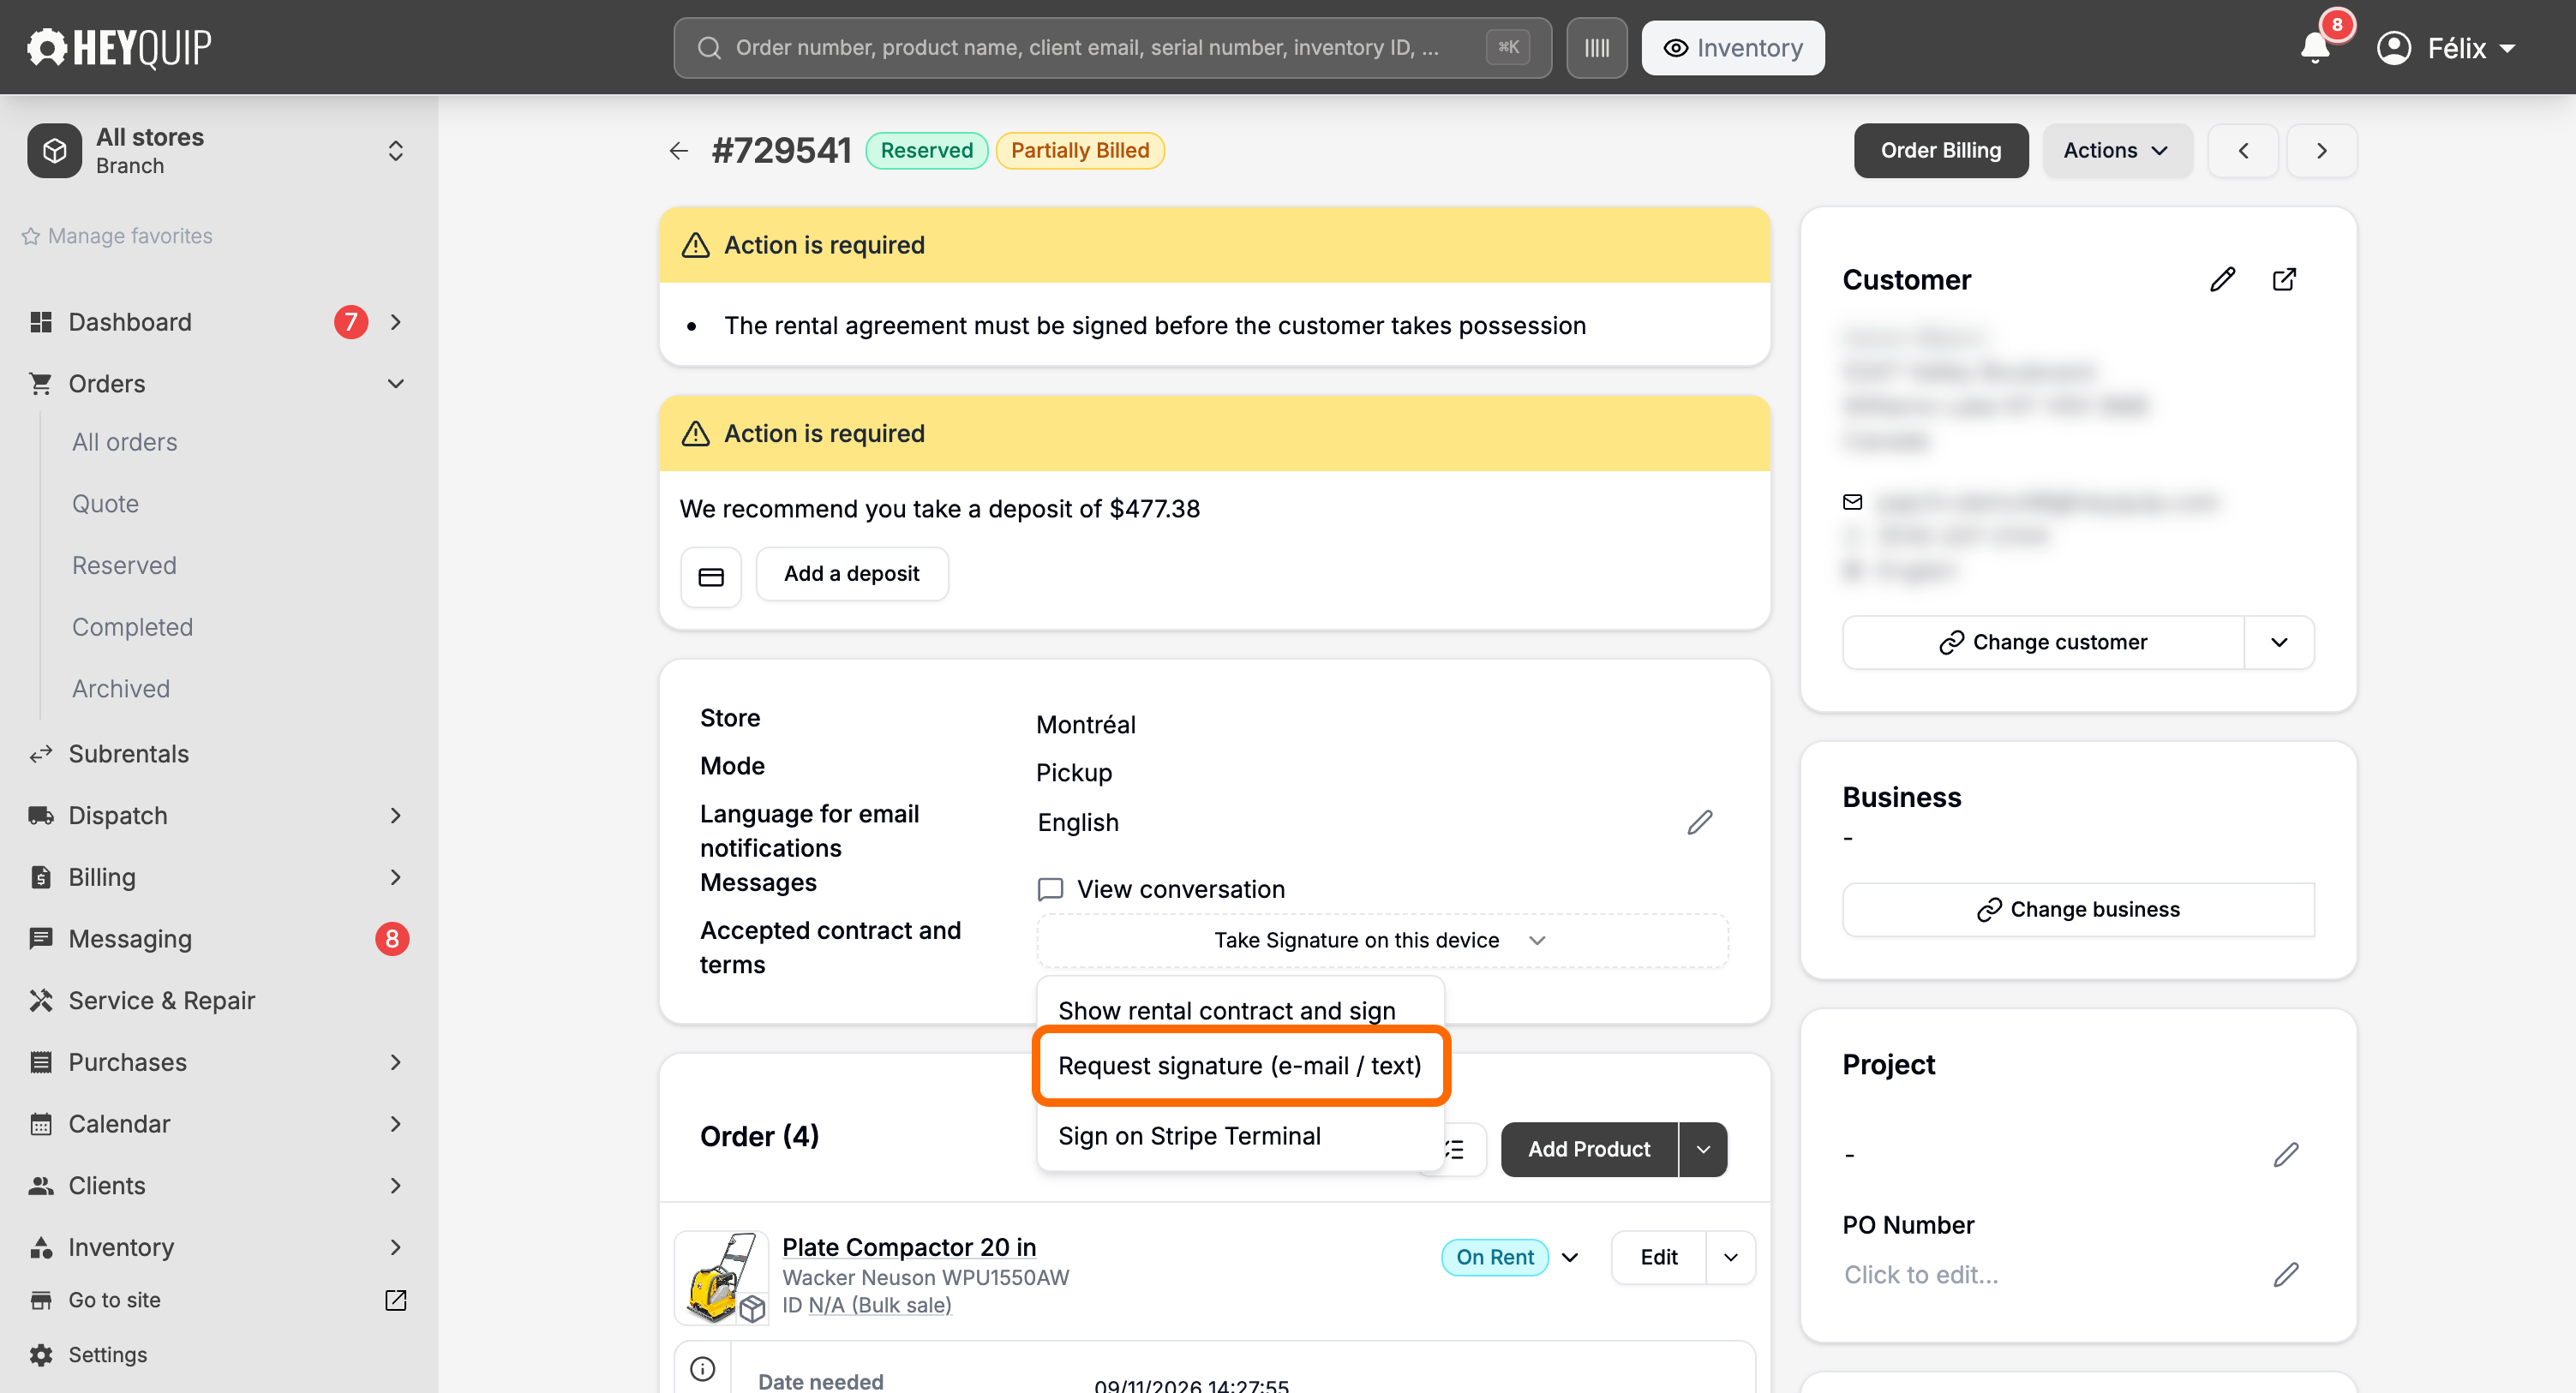Click Add a deposit
Screen dimensions: 2576x1393
point(851,574)
